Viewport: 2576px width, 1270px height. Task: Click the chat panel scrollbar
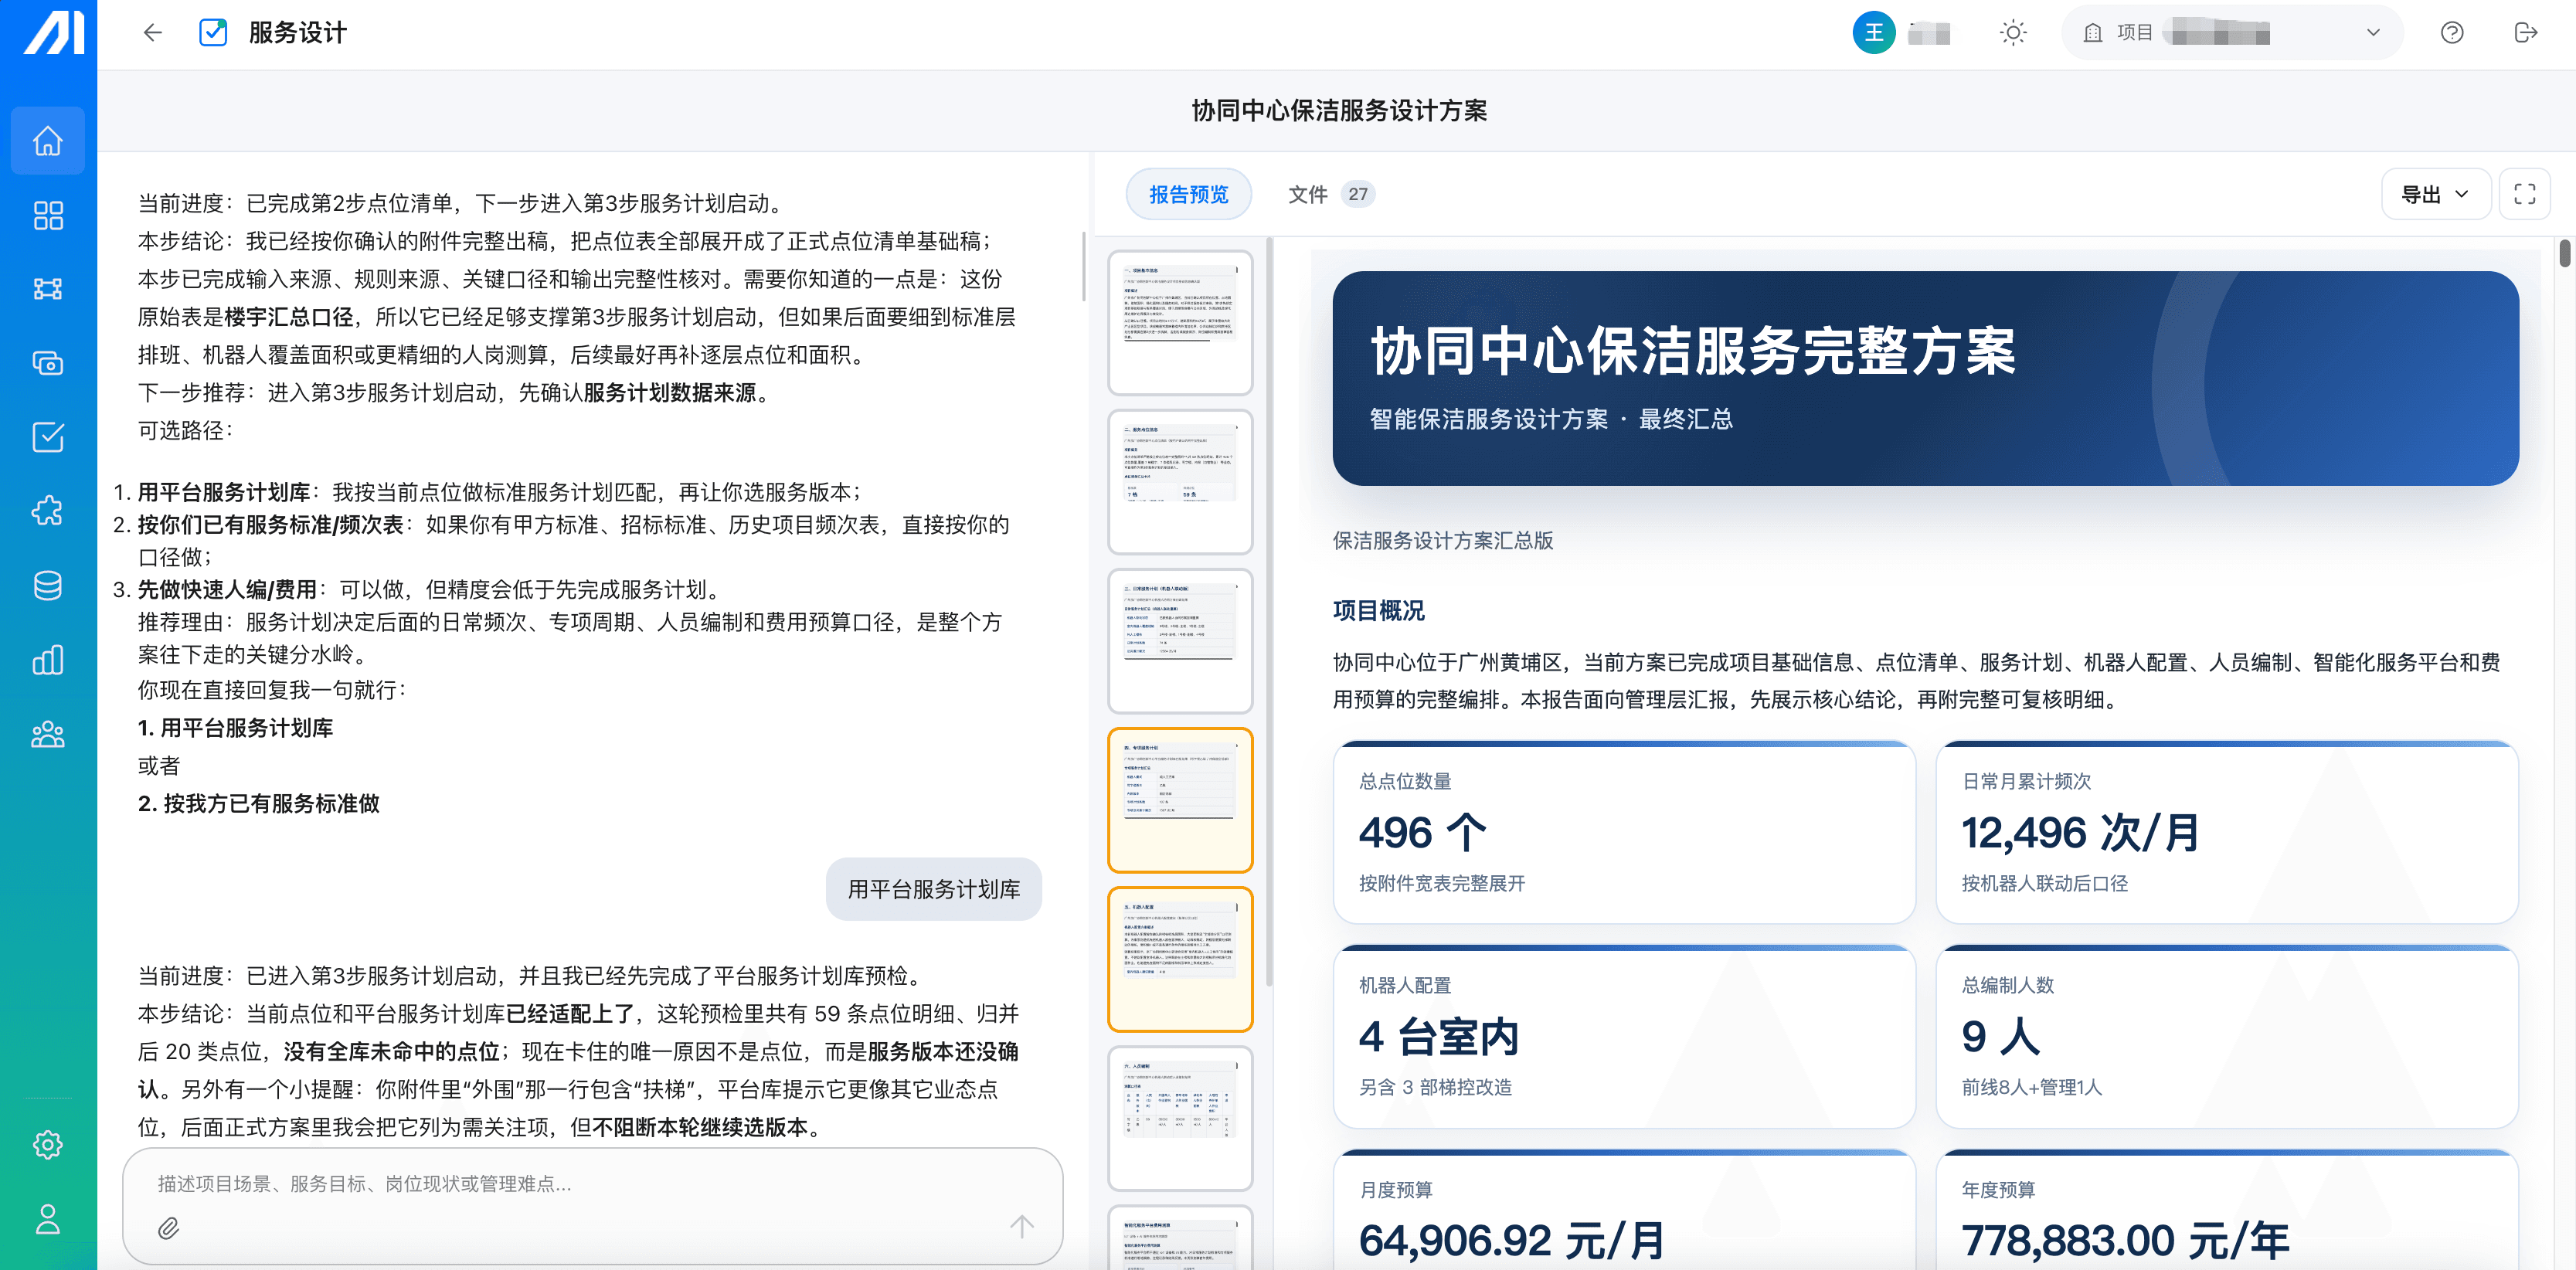pos(1083,266)
